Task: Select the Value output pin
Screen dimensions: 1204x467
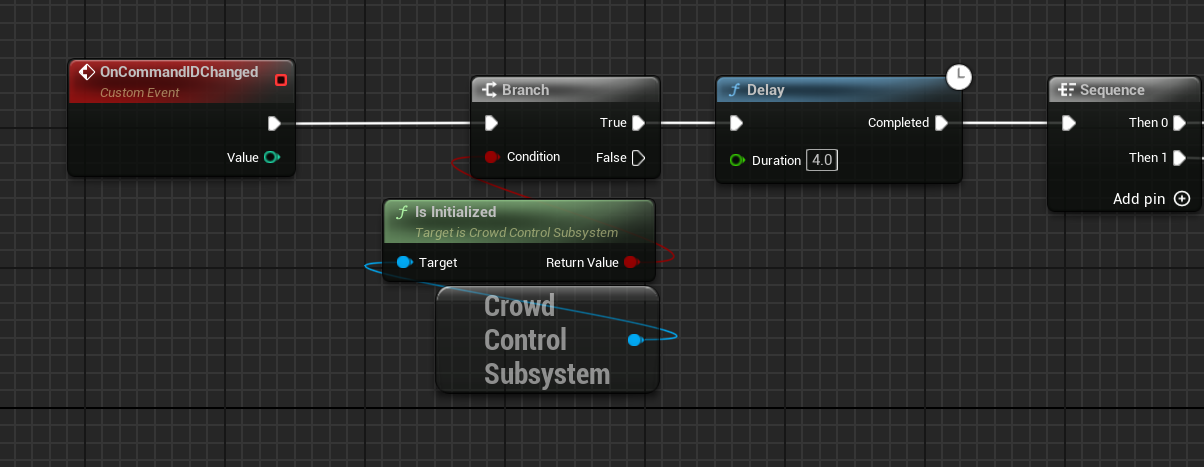Action: pyautogui.click(x=270, y=157)
